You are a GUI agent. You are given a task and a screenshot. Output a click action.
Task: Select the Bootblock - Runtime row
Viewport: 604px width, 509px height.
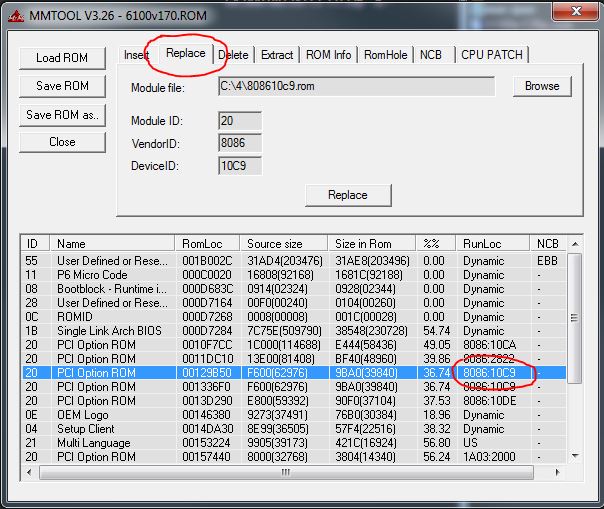(294, 289)
